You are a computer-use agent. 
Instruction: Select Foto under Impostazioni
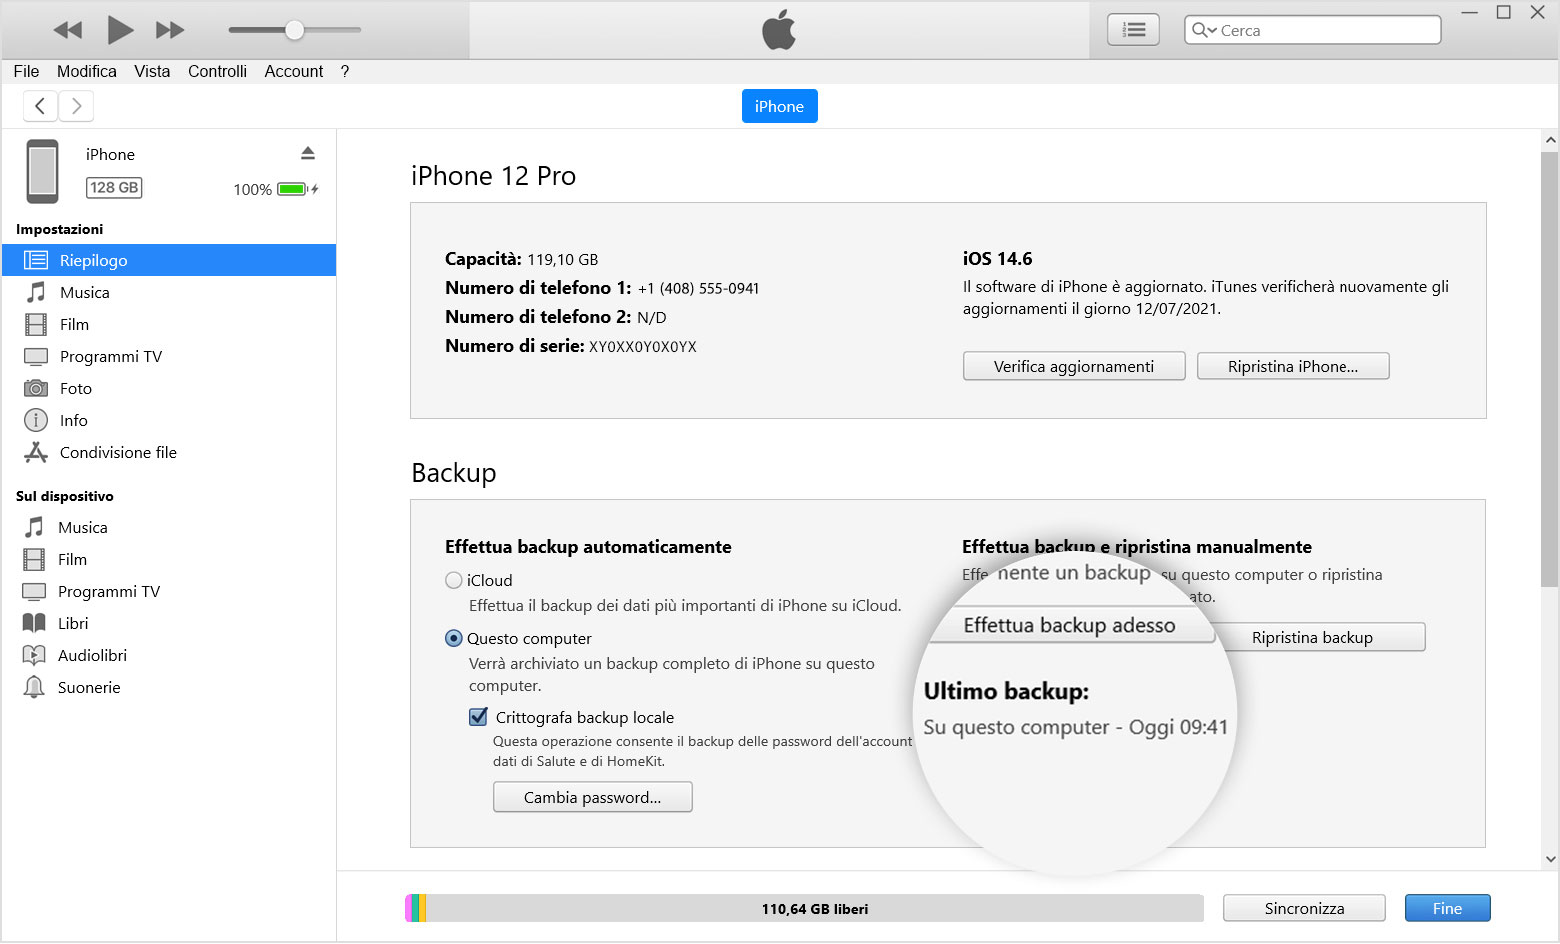coord(75,388)
